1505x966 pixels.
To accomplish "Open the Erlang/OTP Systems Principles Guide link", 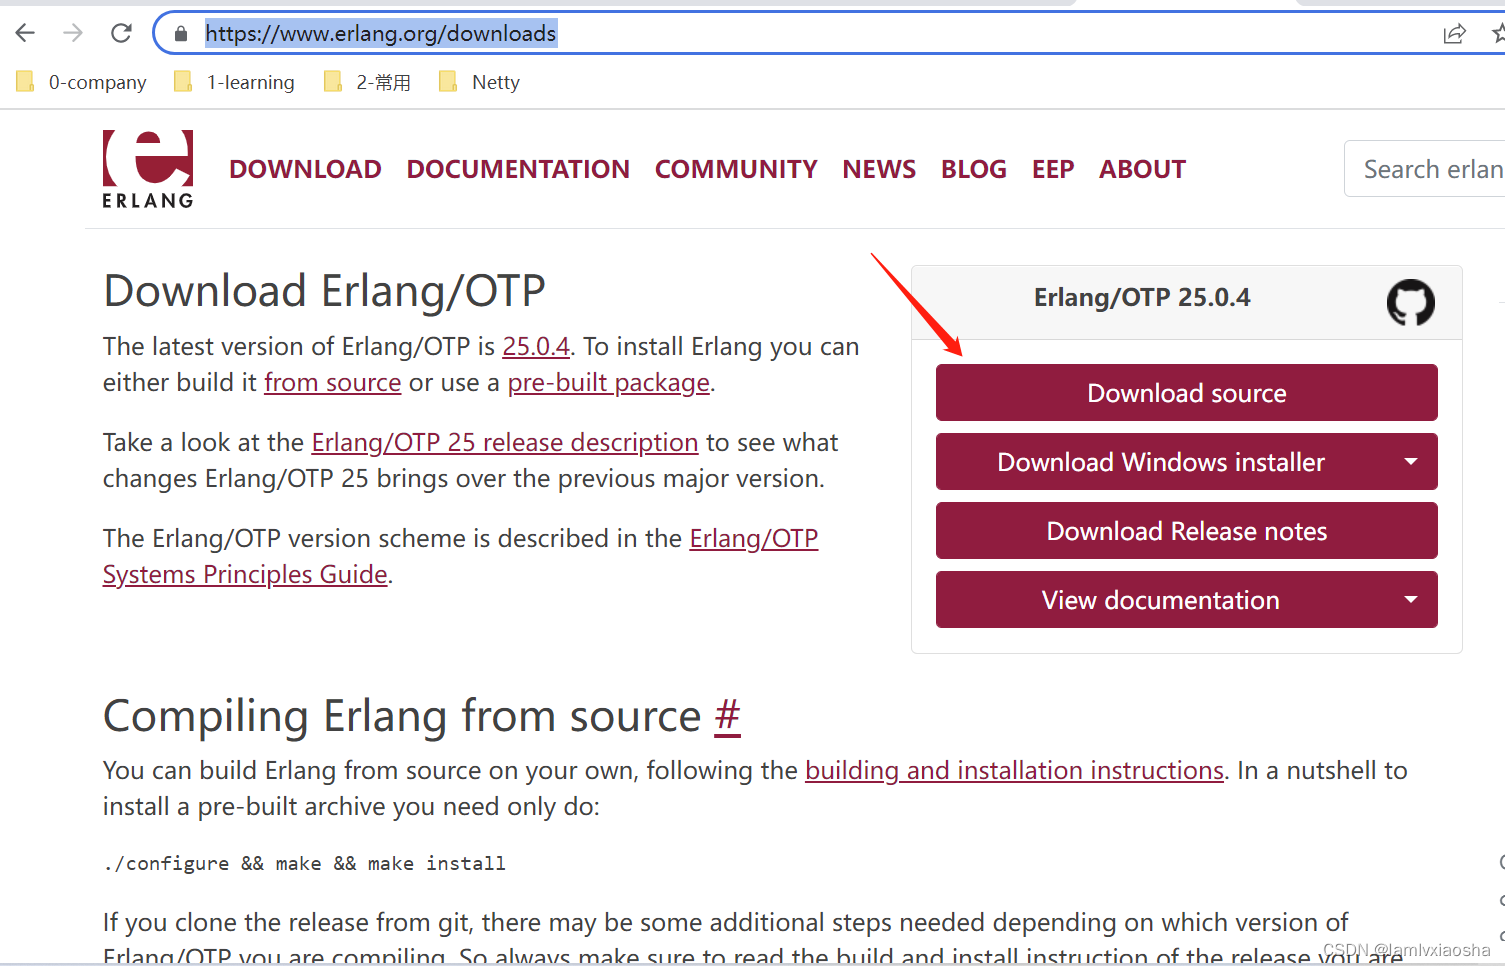I will pyautogui.click(x=460, y=557).
